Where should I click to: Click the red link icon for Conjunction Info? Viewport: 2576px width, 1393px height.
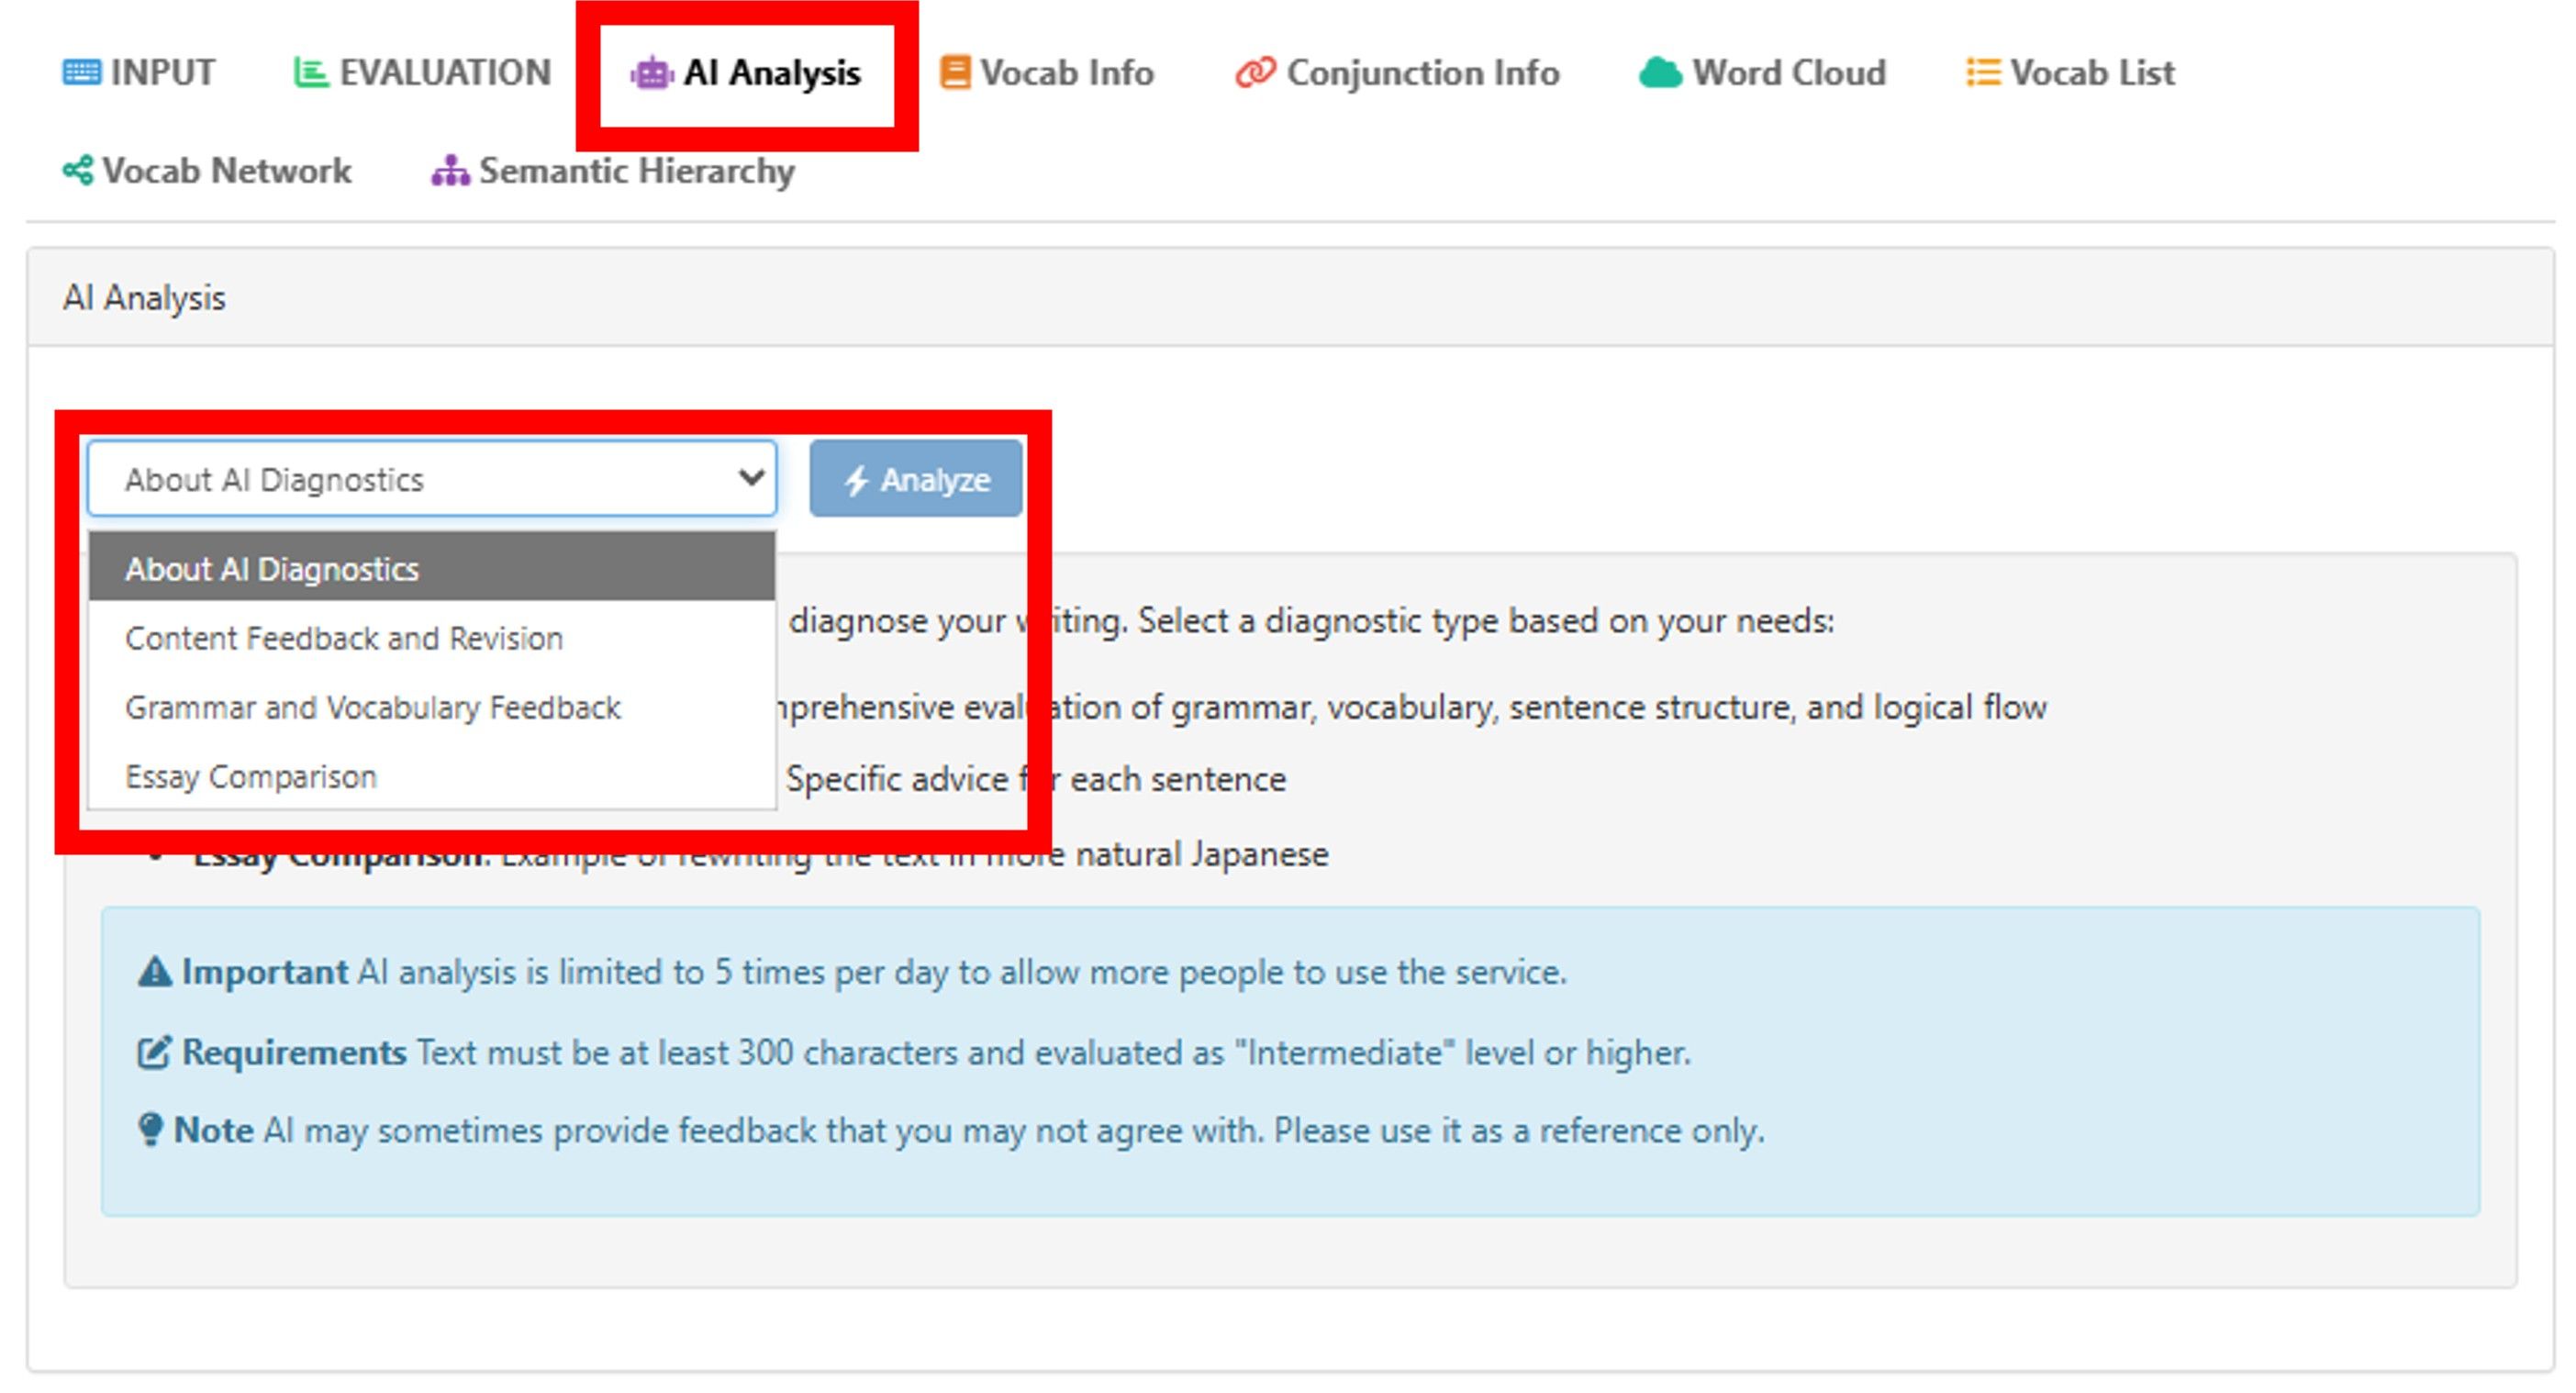(1254, 73)
